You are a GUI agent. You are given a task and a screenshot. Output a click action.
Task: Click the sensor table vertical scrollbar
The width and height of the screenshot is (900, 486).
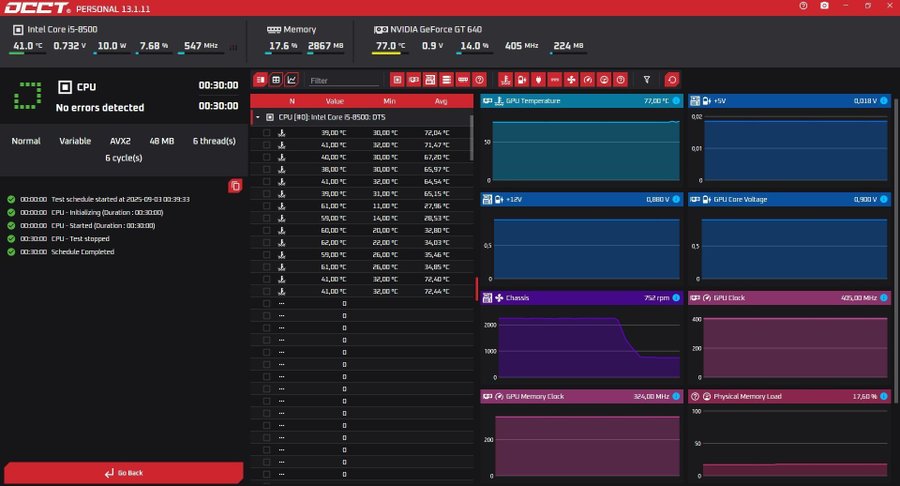tap(472, 135)
